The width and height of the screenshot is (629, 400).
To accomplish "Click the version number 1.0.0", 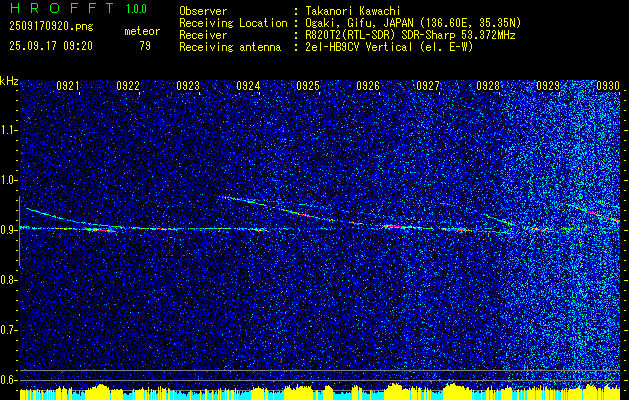I will [x=136, y=8].
